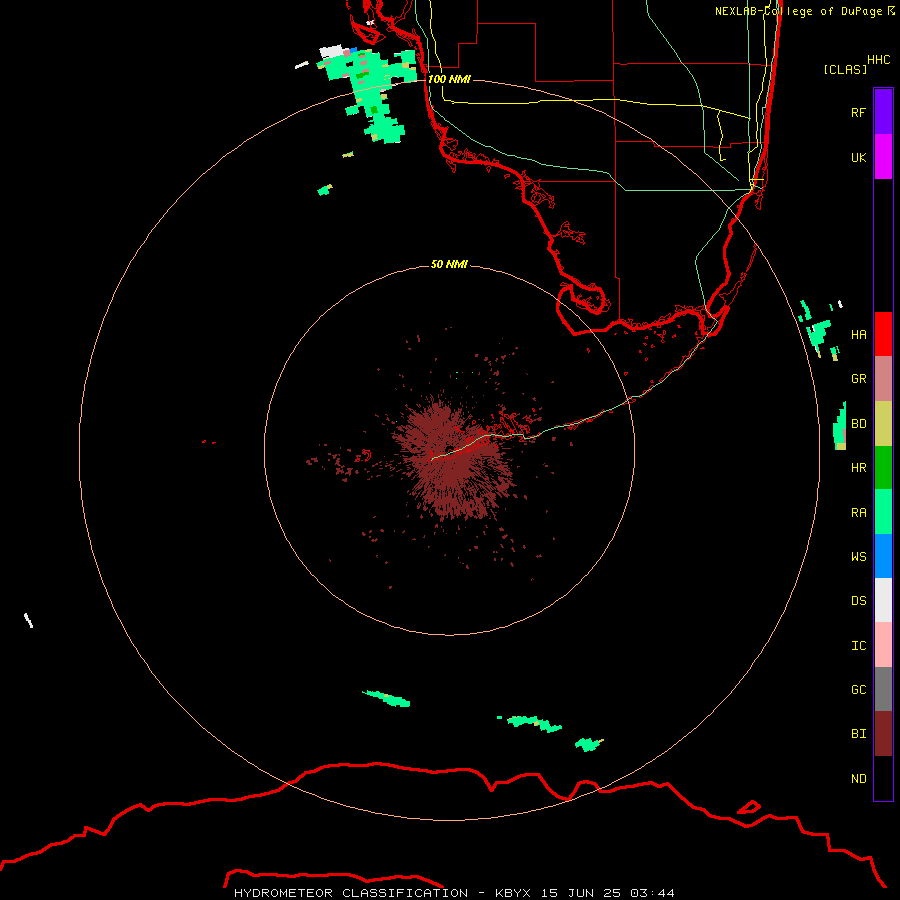Click the ND black legend swatch
The width and height of the screenshot is (900, 900).
(883, 778)
